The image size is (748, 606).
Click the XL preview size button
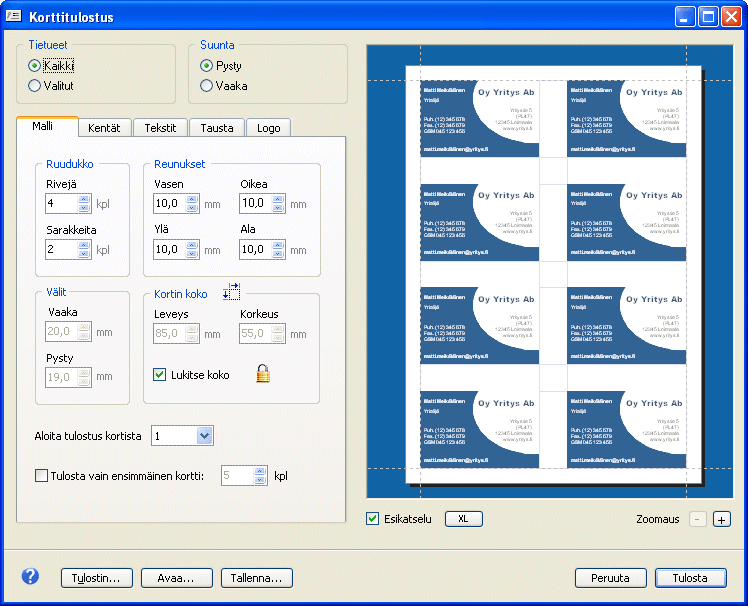[463, 519]
